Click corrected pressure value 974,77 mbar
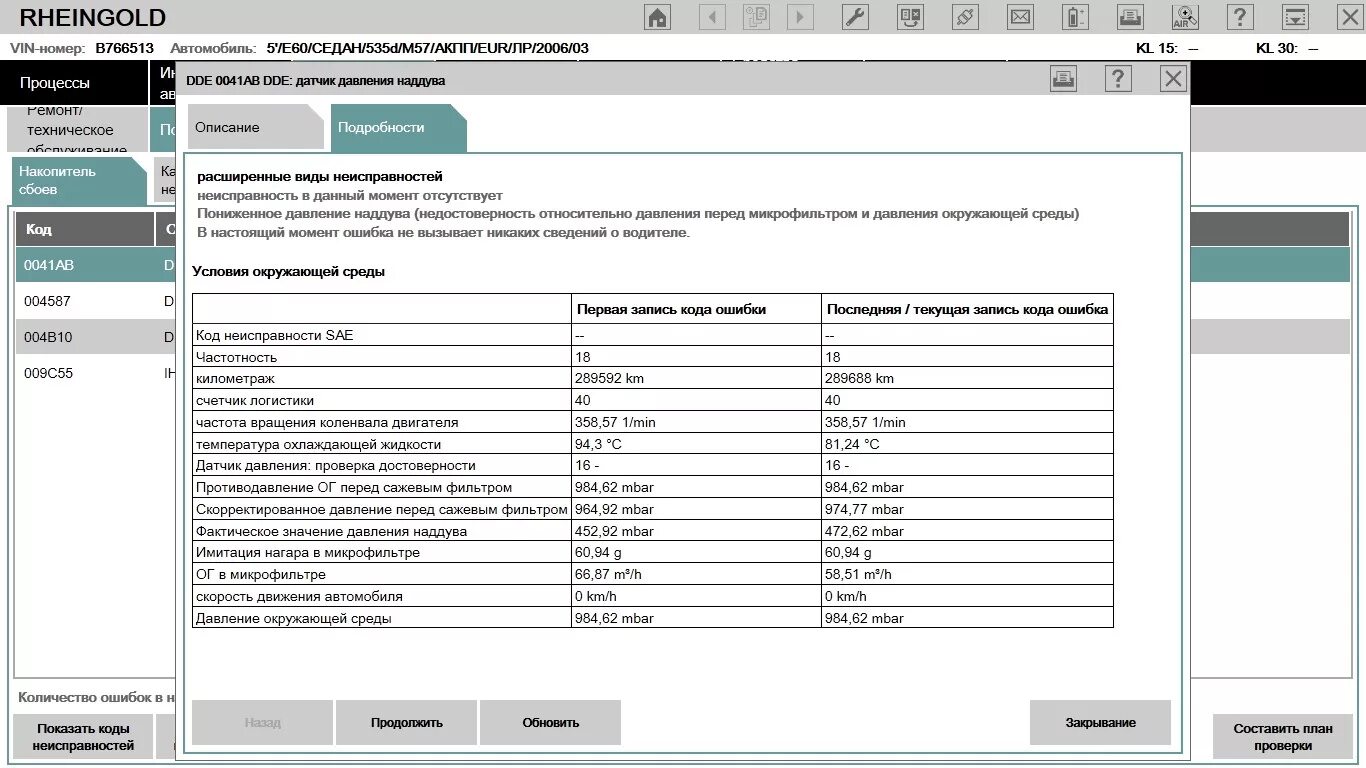 point(864,510)
